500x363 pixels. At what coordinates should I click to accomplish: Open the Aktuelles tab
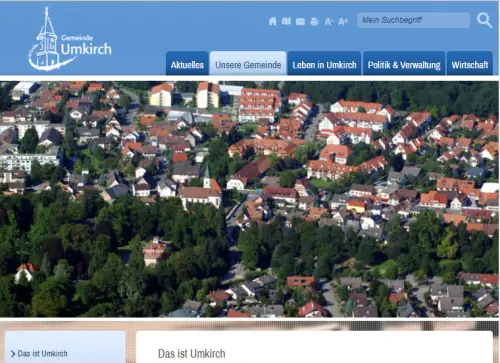click(x=187, y=63)
